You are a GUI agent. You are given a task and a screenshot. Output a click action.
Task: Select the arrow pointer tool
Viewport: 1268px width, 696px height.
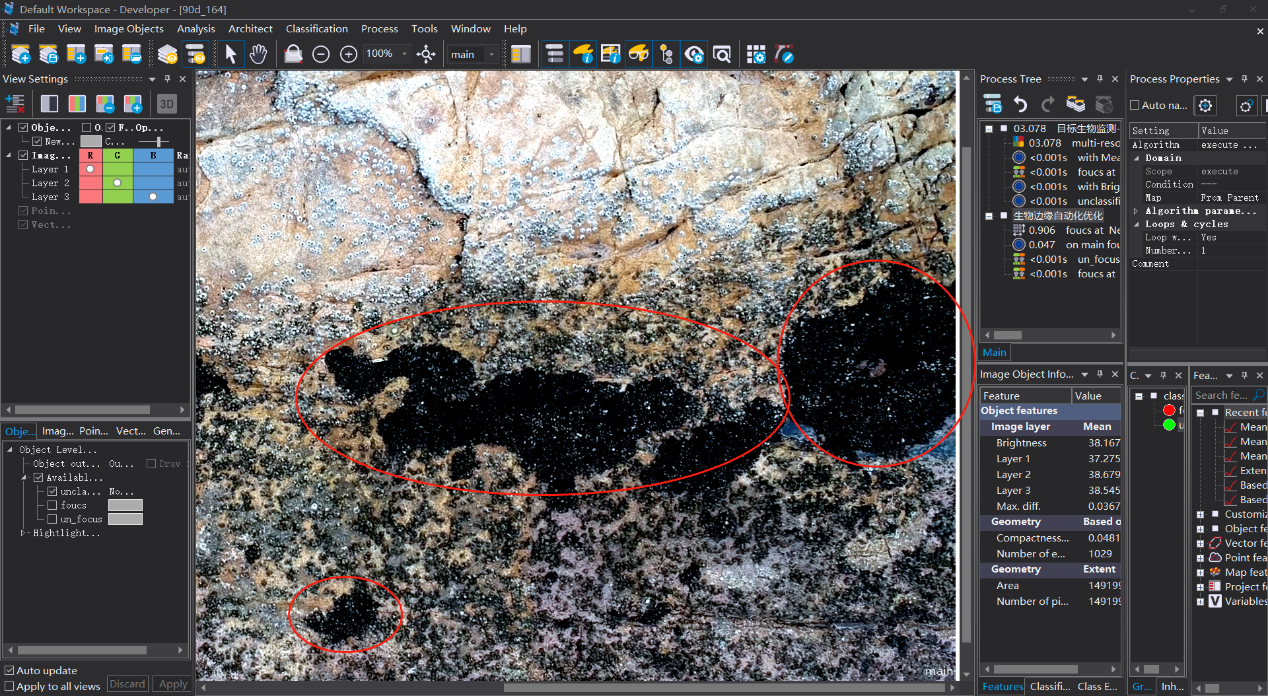[231, 54]
